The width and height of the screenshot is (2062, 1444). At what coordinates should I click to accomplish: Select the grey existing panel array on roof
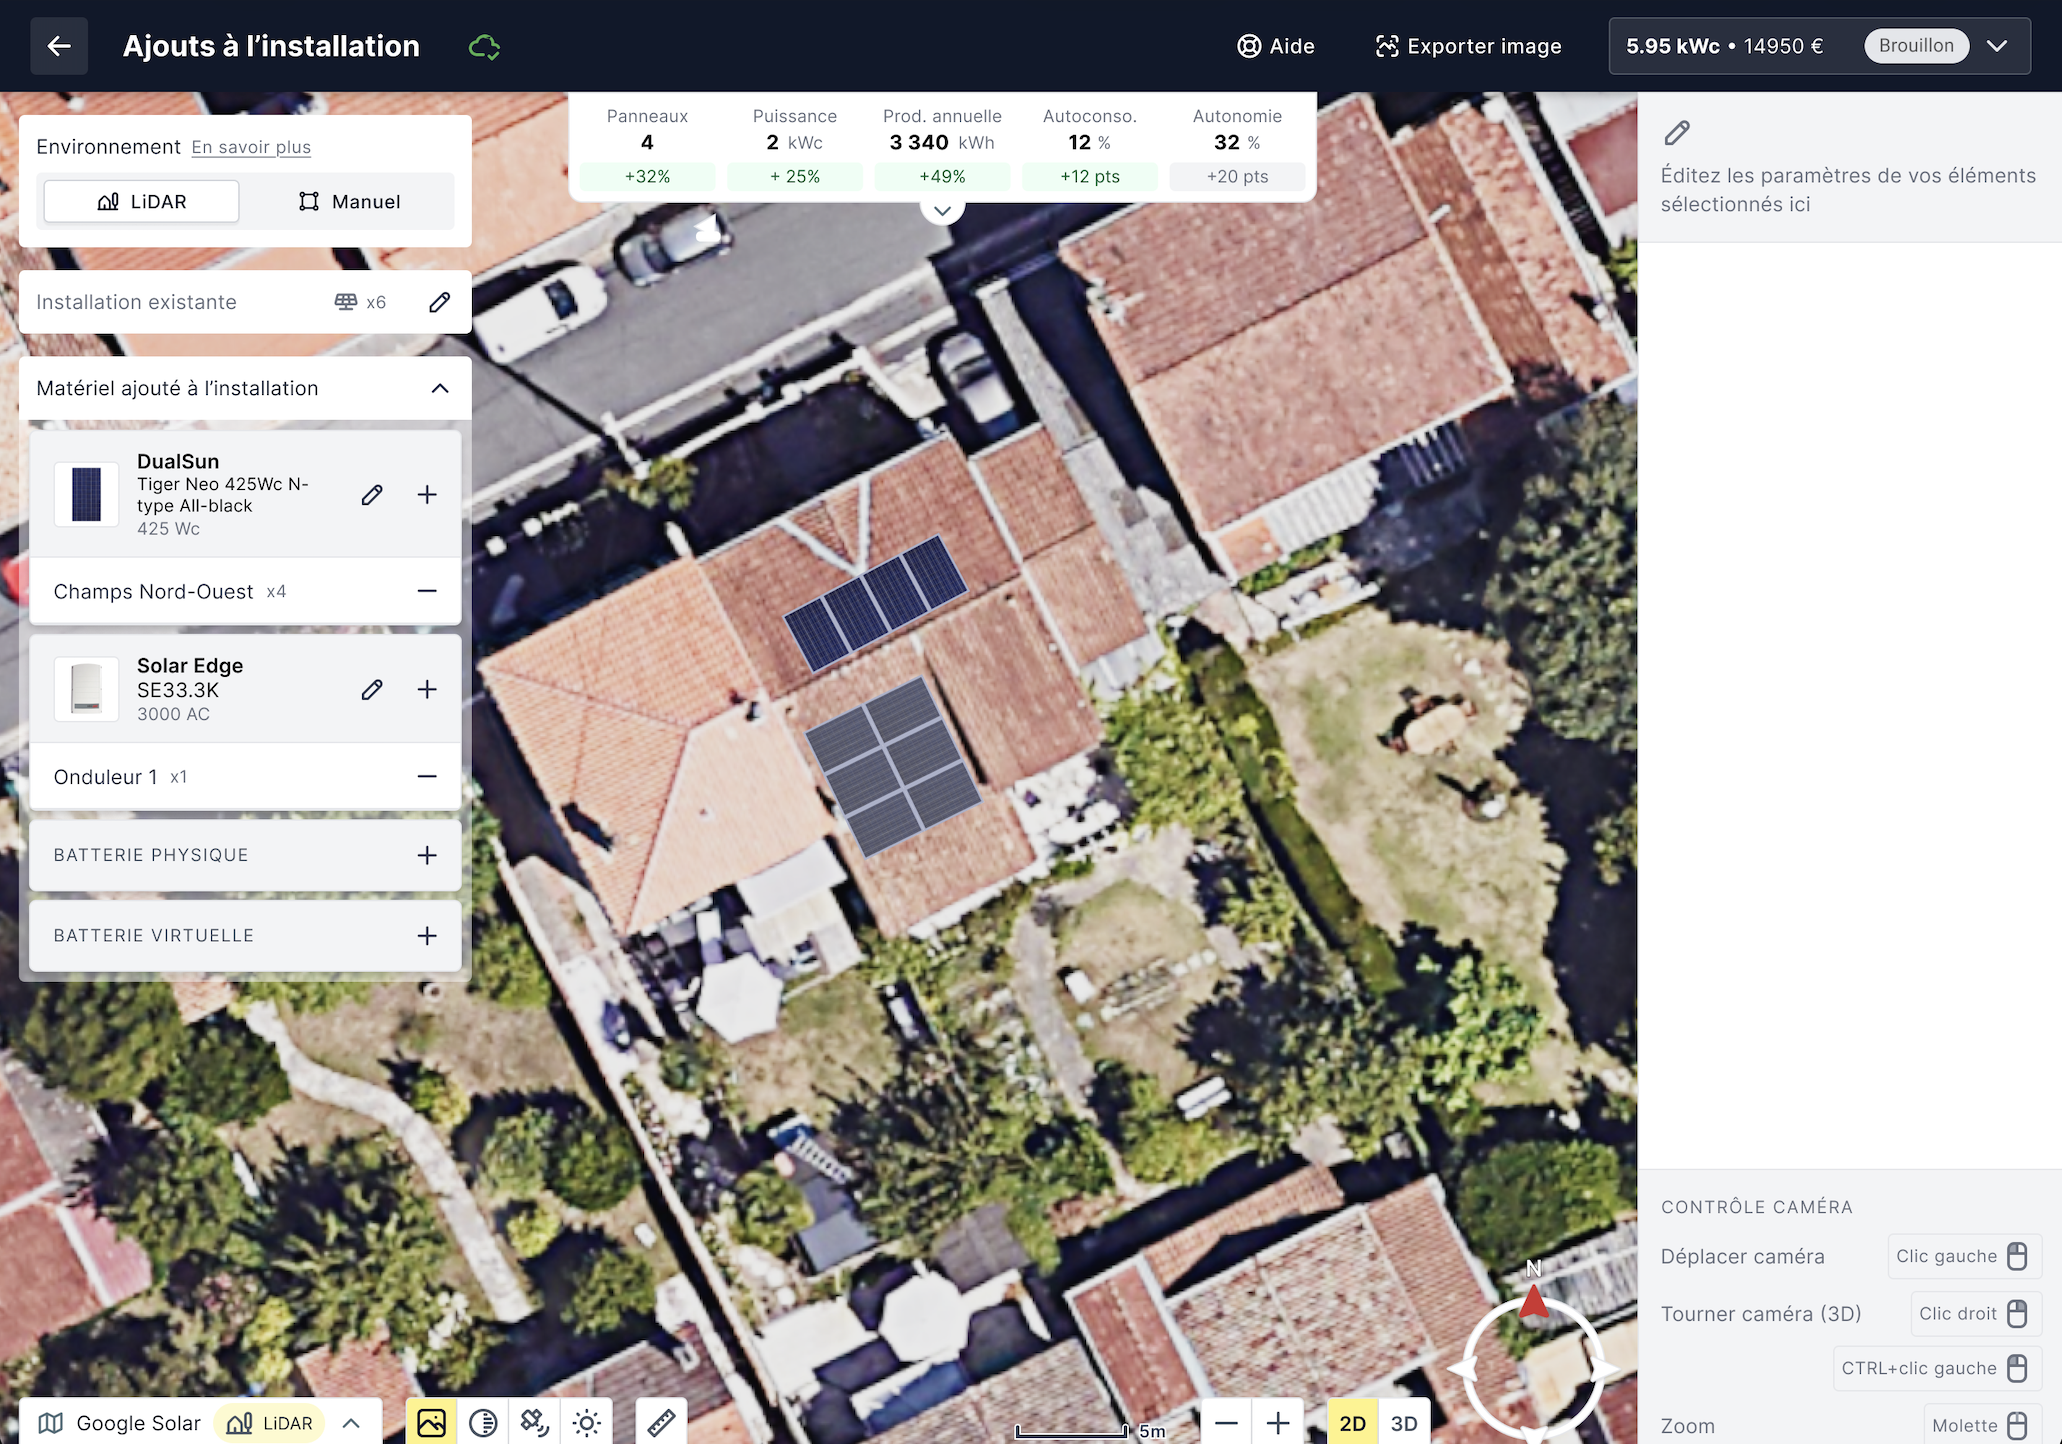pos(893,766)
